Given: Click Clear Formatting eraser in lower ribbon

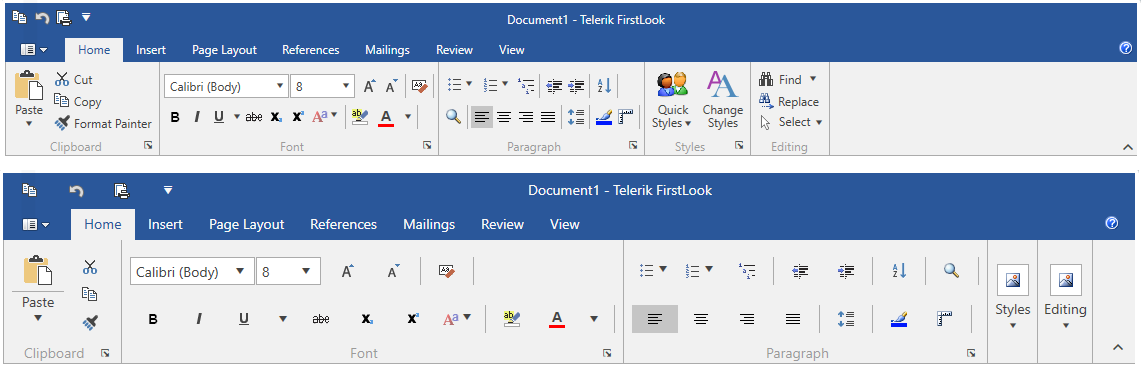Looking at the screenshot, I should 447,271.
